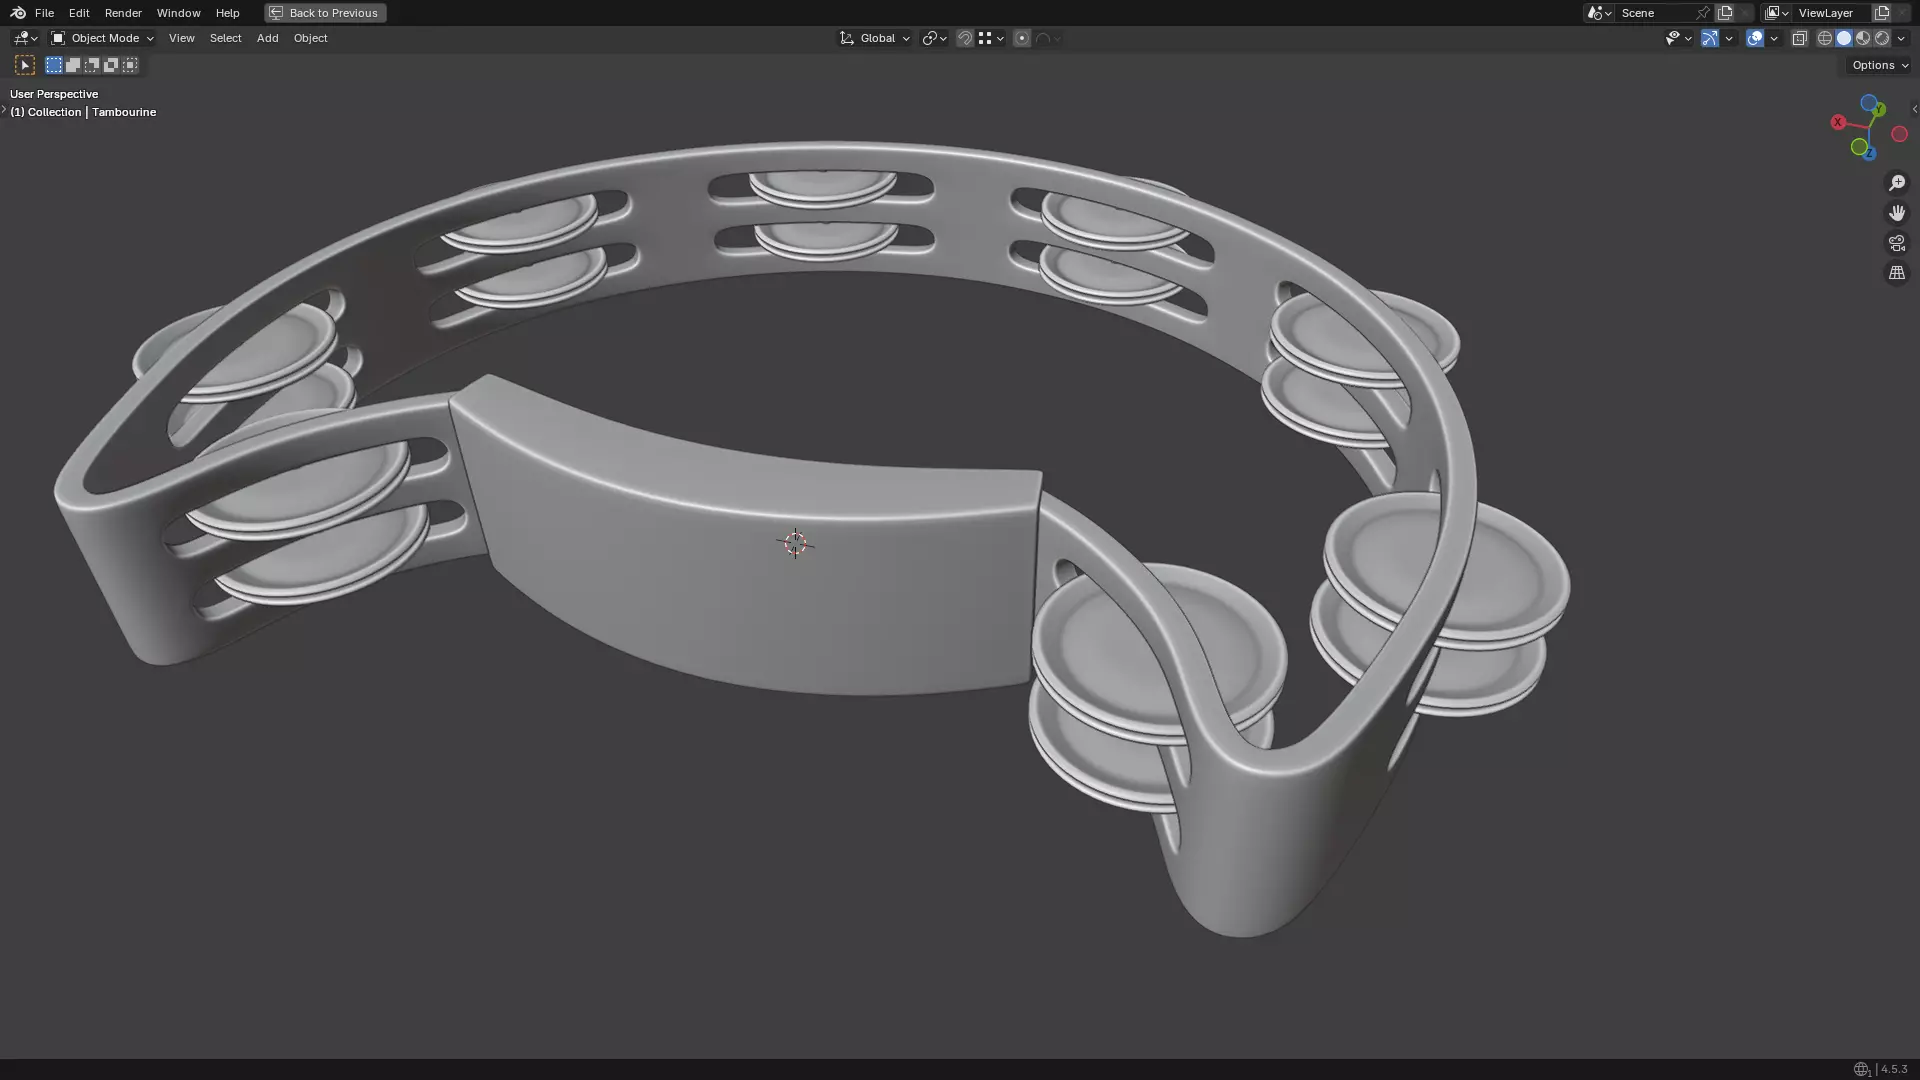The width and height of the screenshot is (1920, 1080).
Task: Switch to wireframe viewport shading
Action: (1824, 38)
